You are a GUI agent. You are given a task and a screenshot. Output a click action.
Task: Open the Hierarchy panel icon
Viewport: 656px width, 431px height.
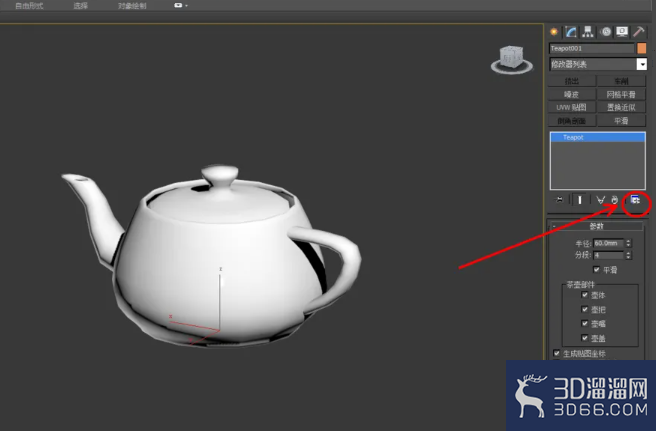588,32
